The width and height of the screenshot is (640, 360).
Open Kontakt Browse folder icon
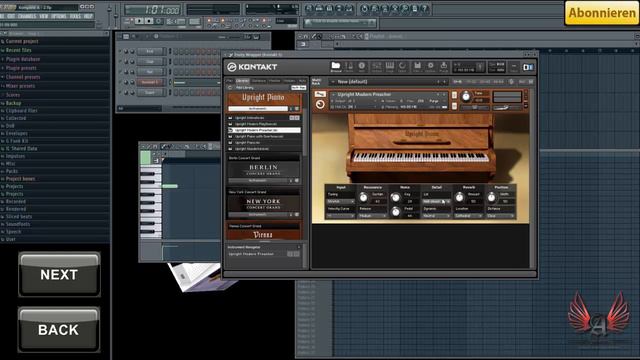click(x=336, y=67)
